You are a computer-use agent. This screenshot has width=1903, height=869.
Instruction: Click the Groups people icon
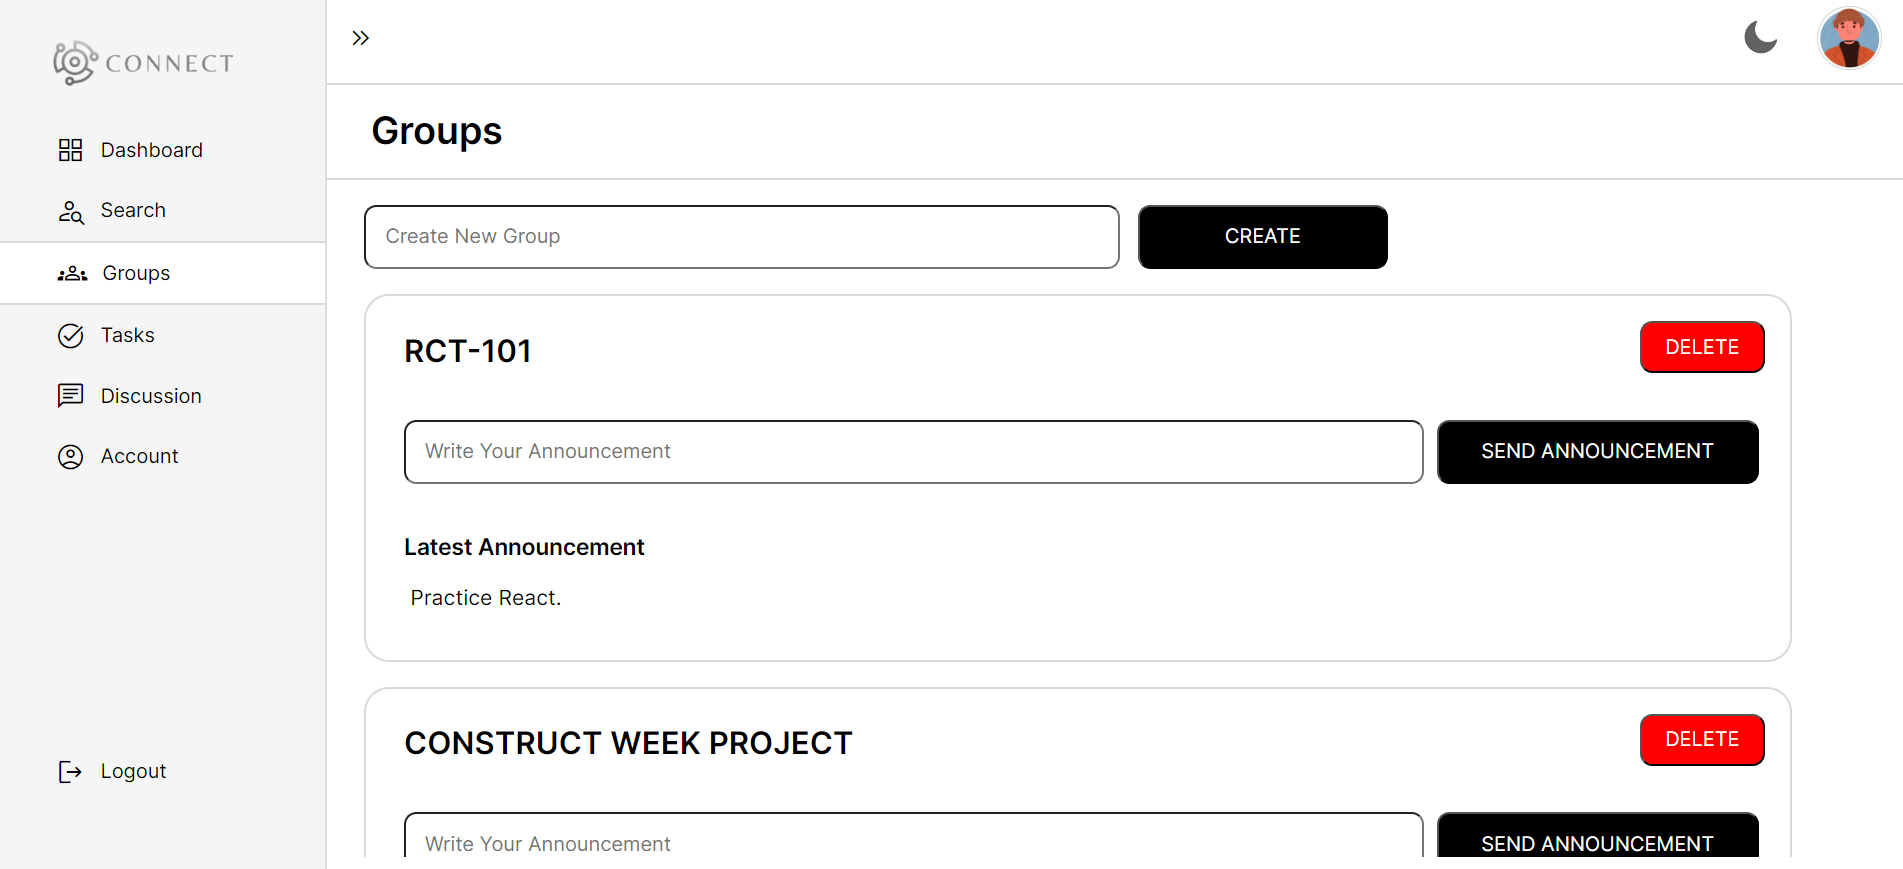(x=72, y=274)
